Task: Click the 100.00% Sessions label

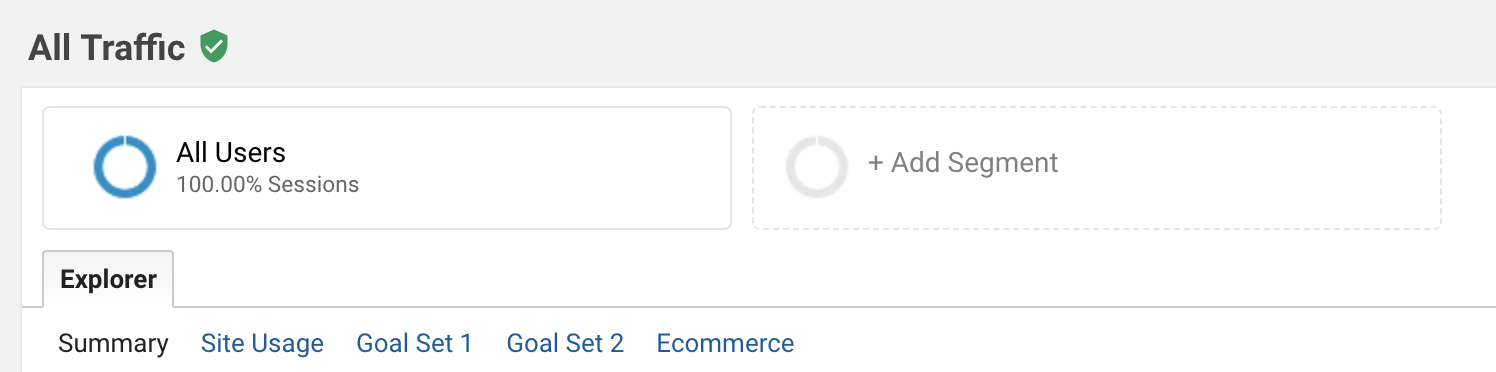Action: [267, 185]
